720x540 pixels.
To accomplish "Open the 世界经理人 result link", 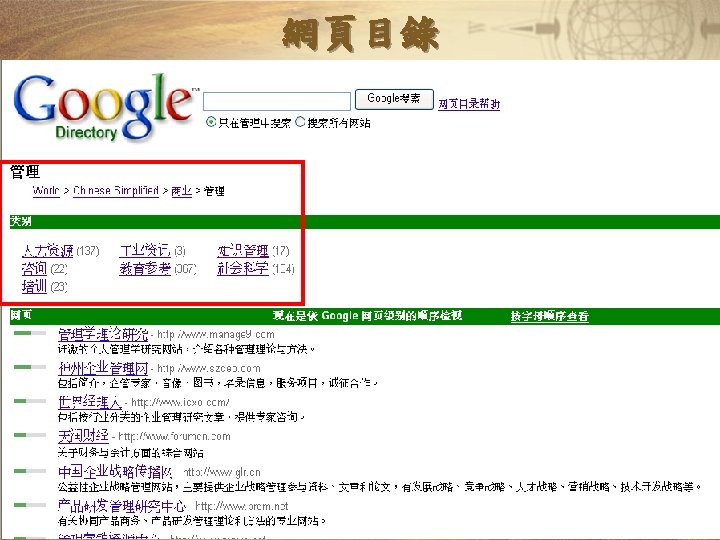I will pos(90,402).
